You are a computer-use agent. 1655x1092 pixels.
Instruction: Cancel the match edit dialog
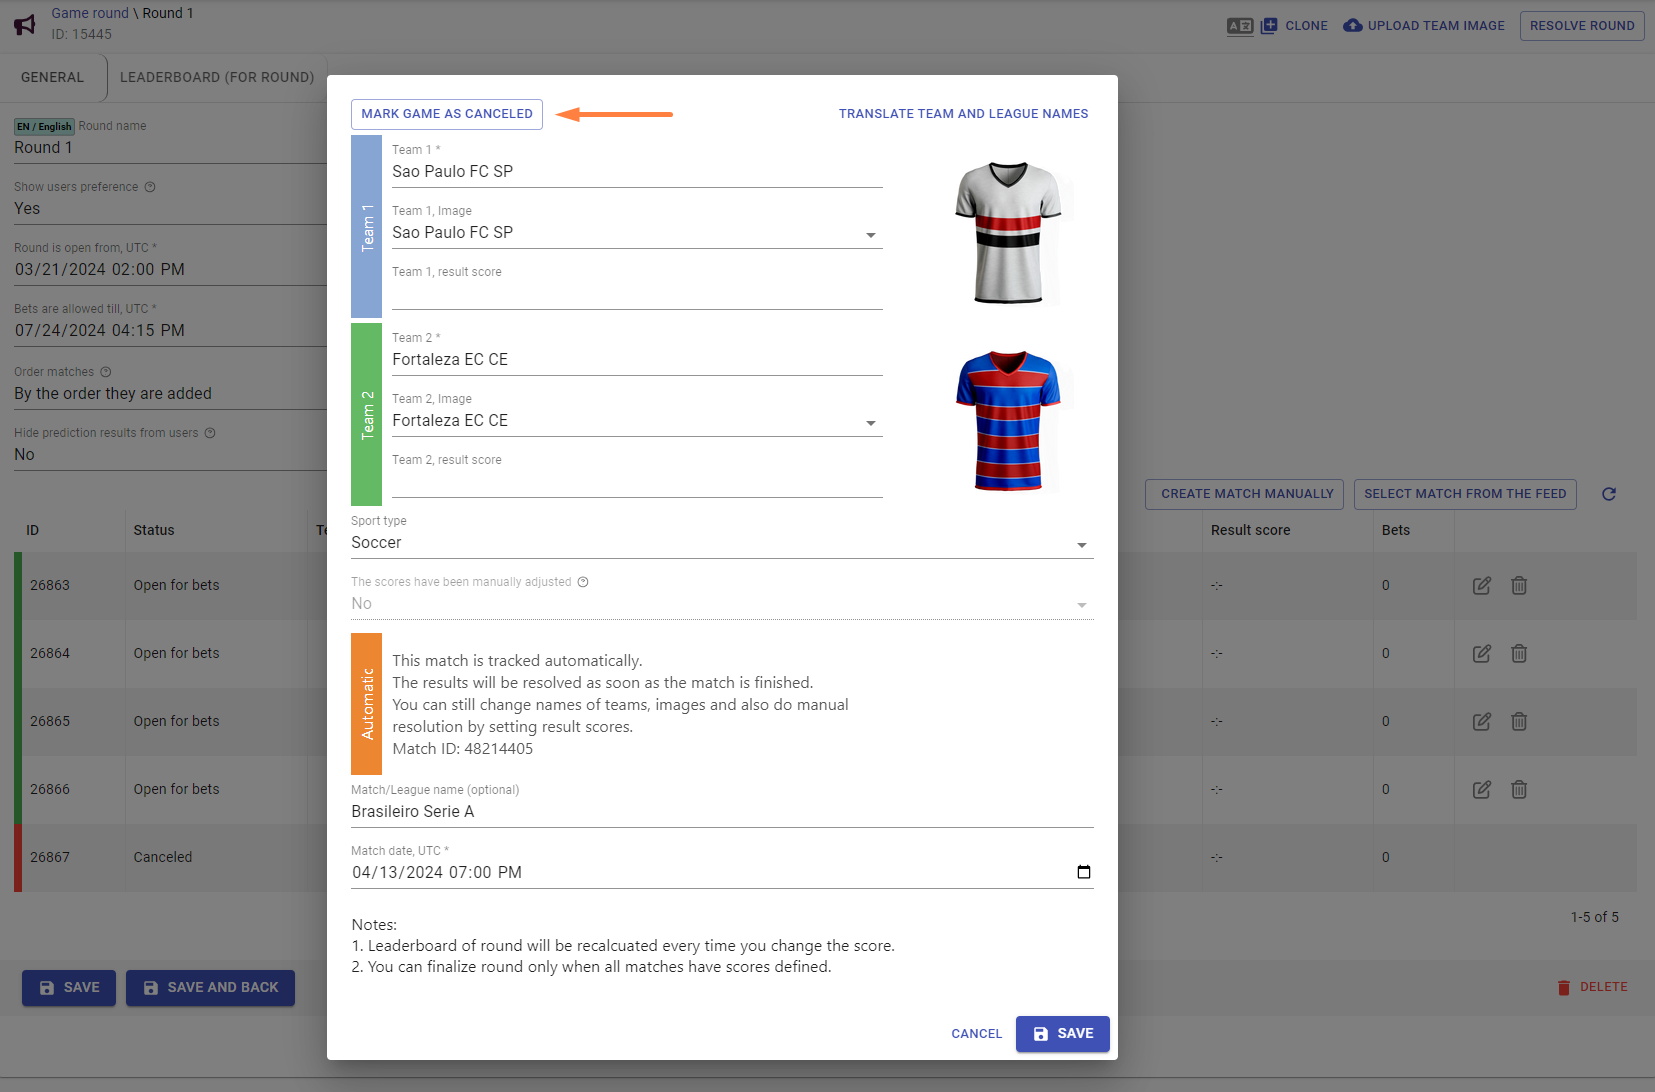(x=976, y=1034)
